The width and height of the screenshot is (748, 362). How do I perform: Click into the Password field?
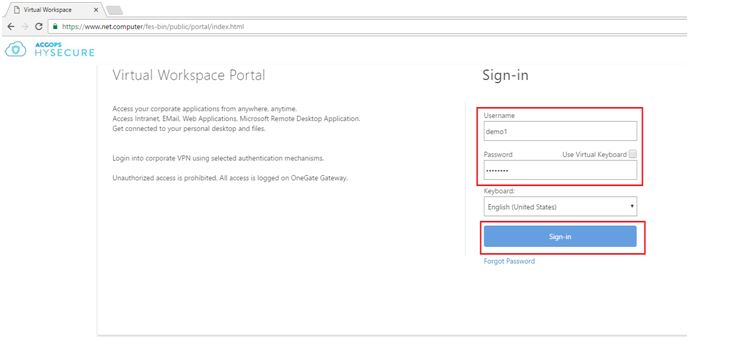click(x=560, y=170)
